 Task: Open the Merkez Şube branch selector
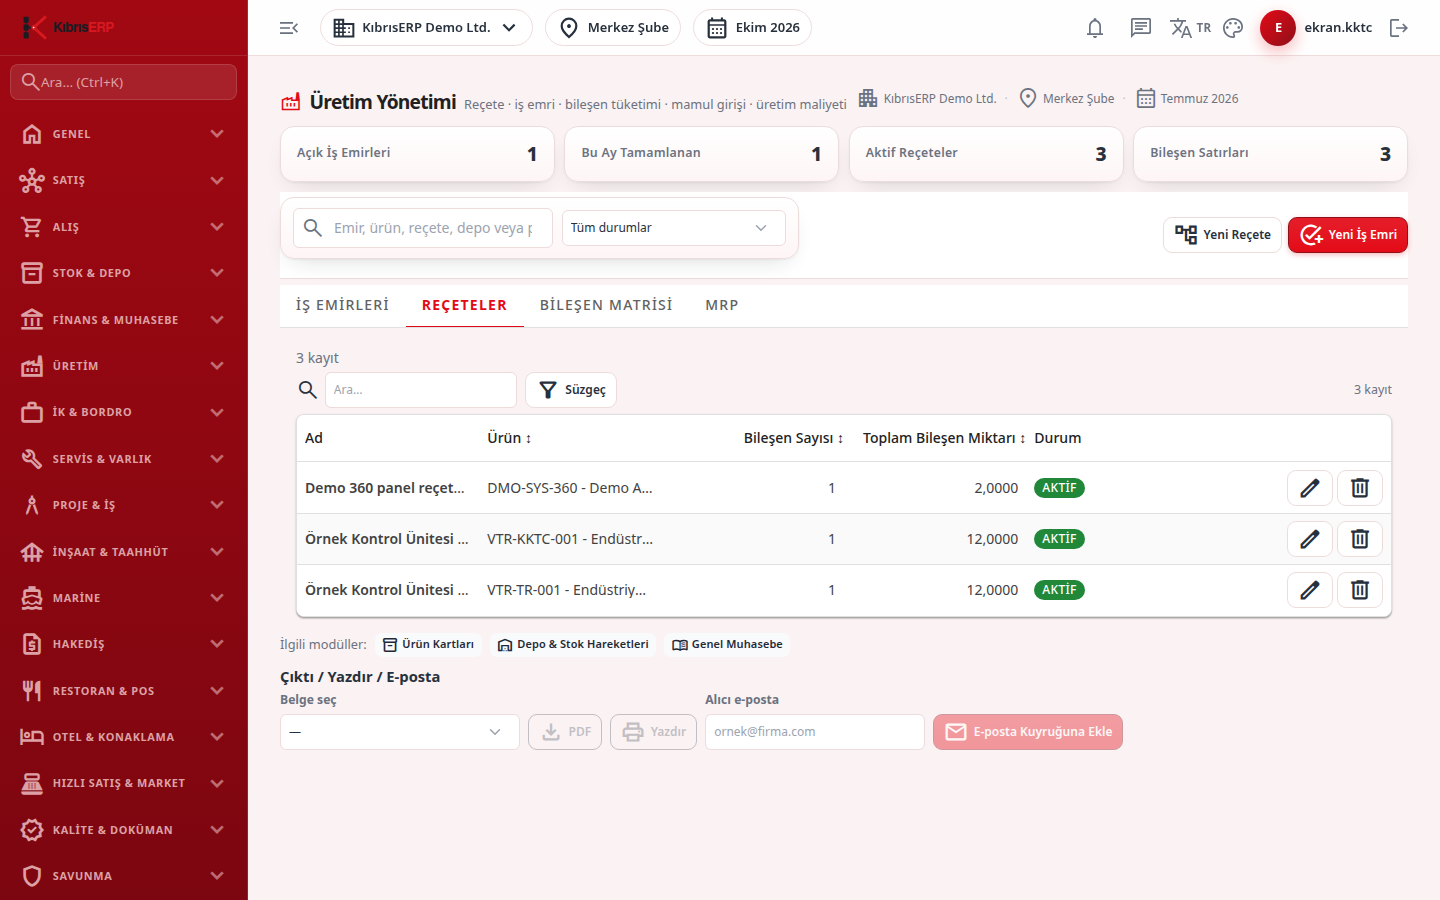pyautogui.click(x=613, y=28)
